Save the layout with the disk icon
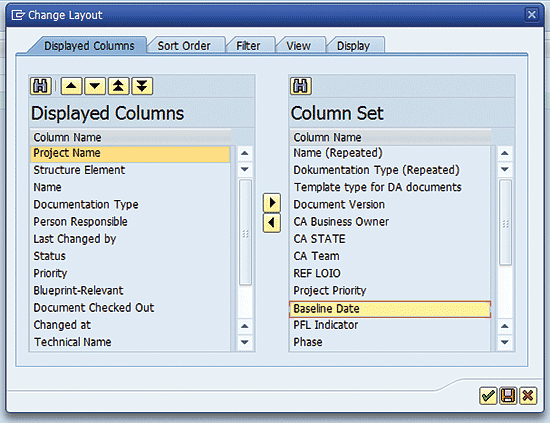 508,396
